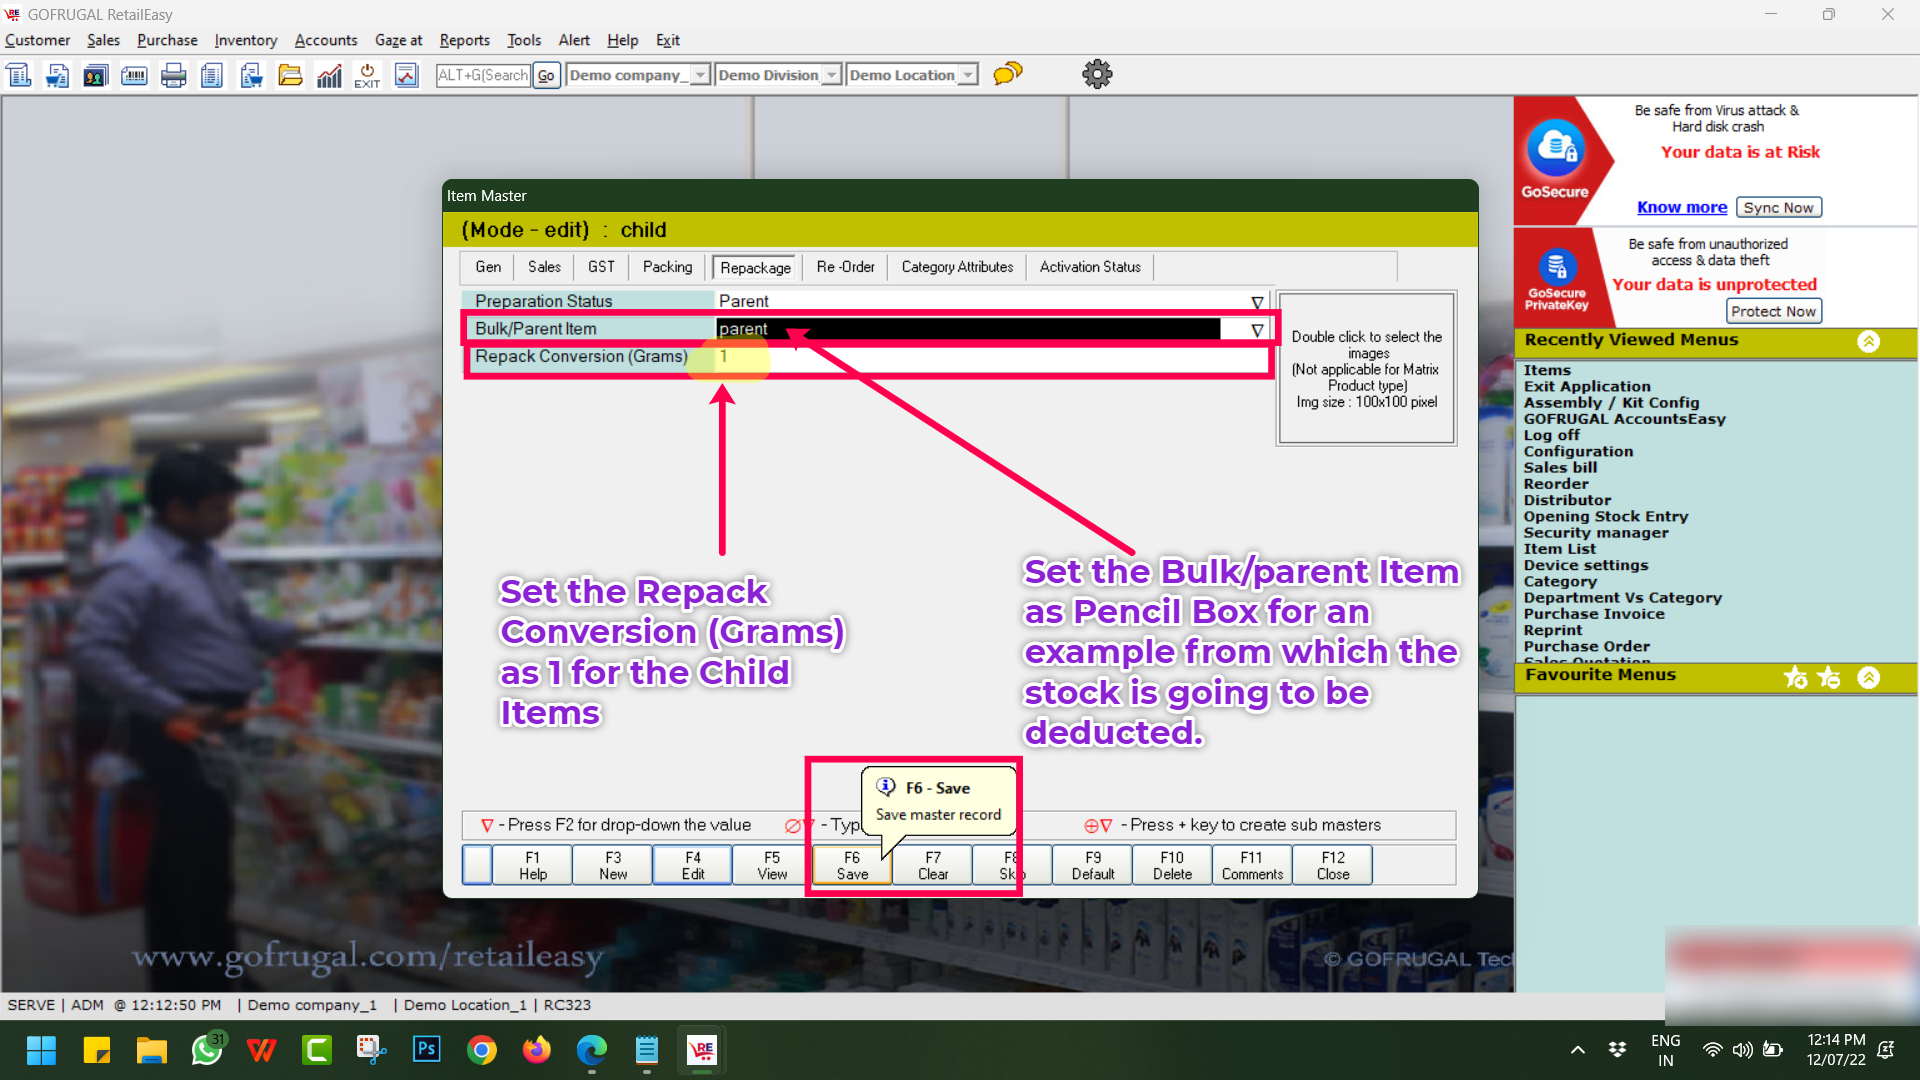Click the EXIT power icon
Viewport: 1920px width, 1080px height.
pyautogui.click(x=367, y=75)
